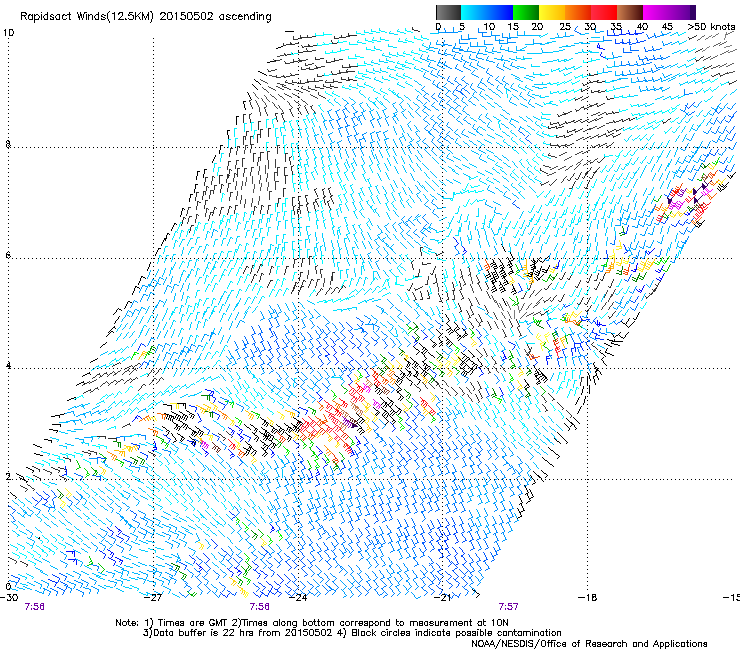Click the gray 0-5 knots legend swatch
Screen dimensions: 740x650
coord(448,12)
